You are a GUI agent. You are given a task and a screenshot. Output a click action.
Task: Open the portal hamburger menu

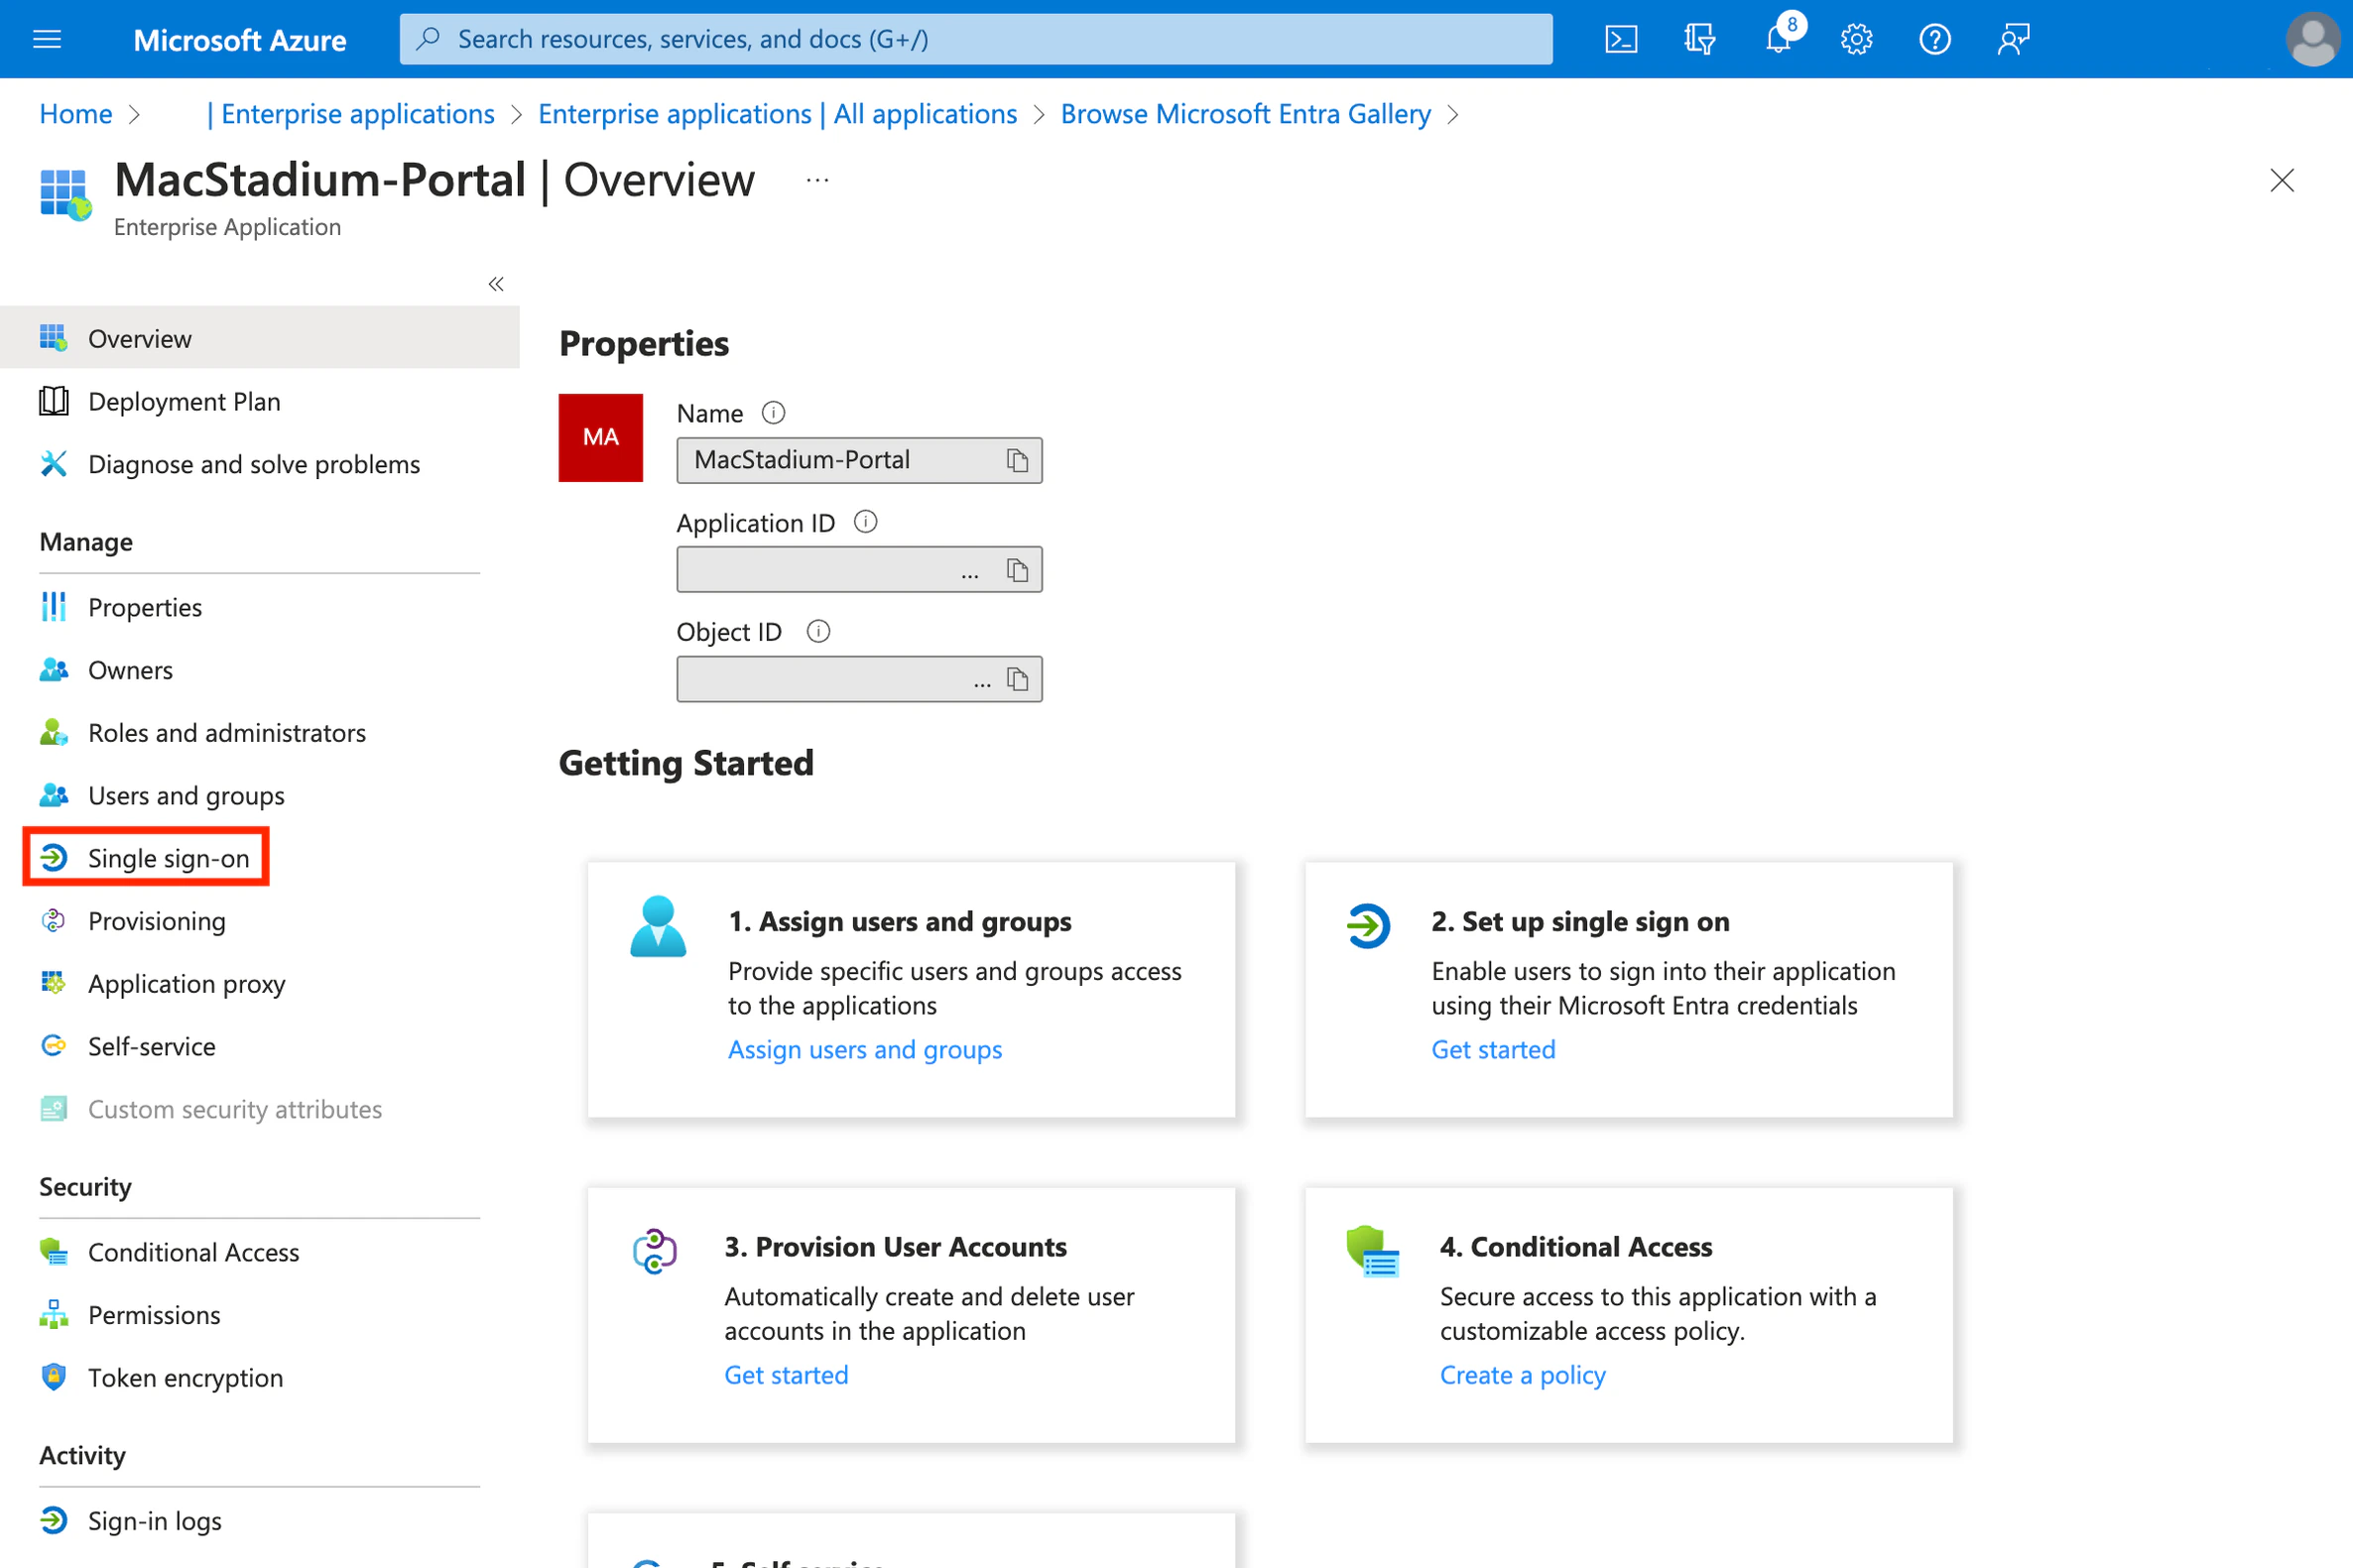[x=47, y=39]
